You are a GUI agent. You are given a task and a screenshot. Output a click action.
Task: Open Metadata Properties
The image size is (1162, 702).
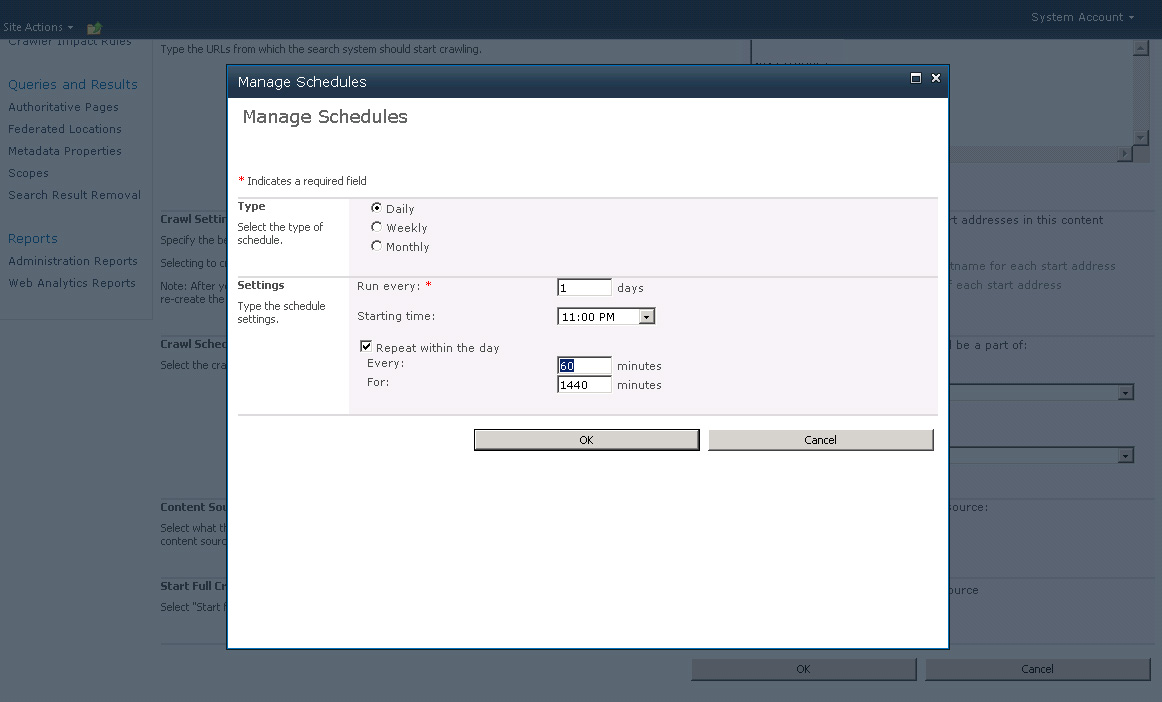[x=64, y=151]
